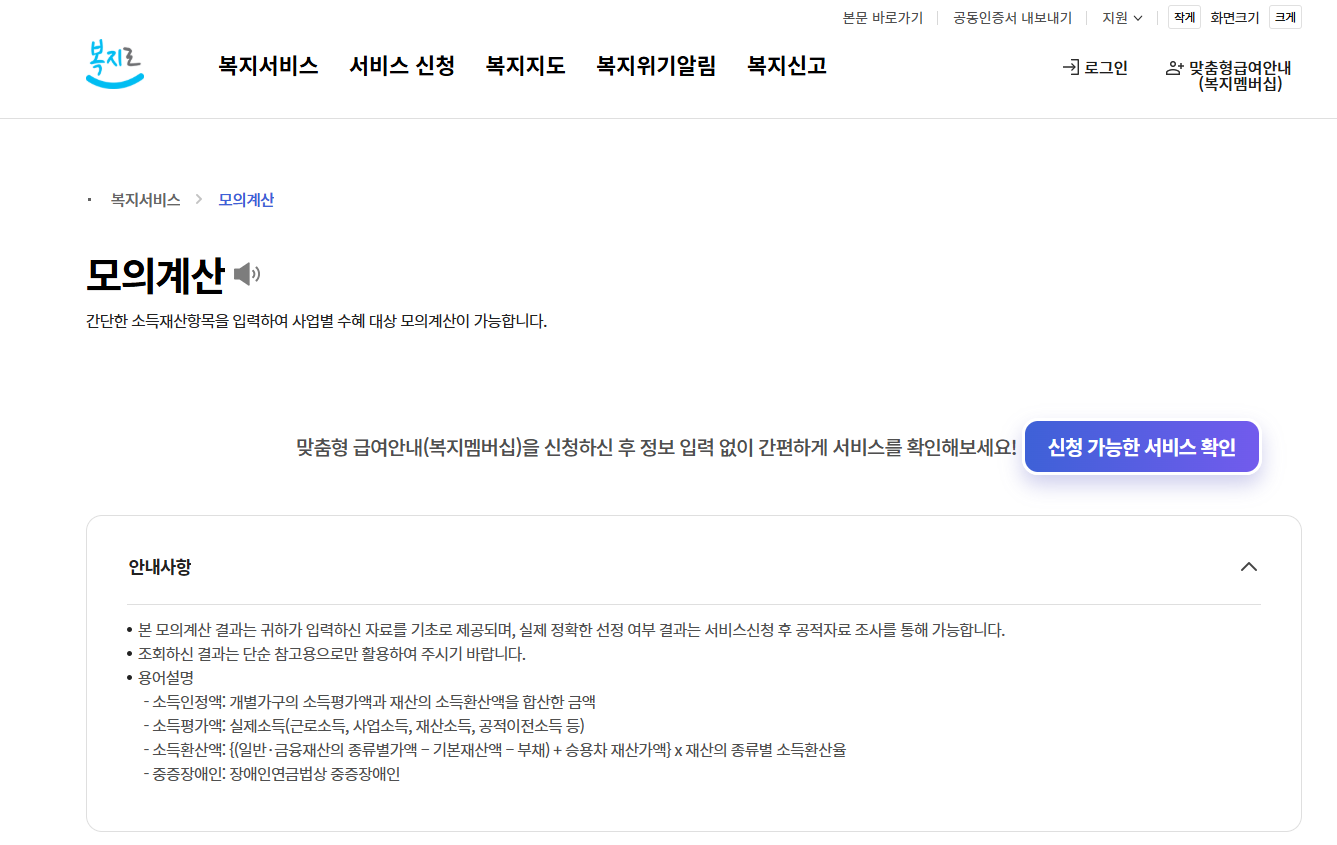Image resolution: width=1337 pixels, height=845 pixels.
Task: Click the 화면크기 button
Action: click(x=1236, y=17)
